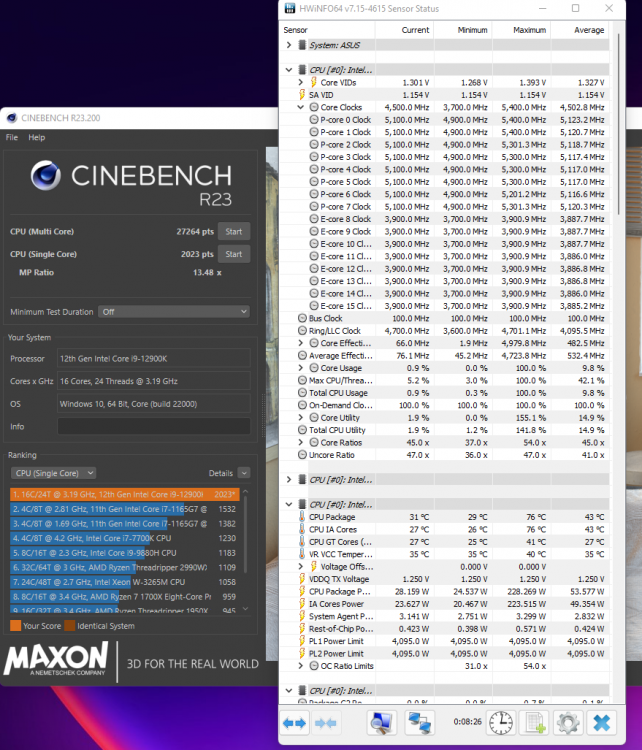Expand the Core Utility row
This screenshot has height=750, width=642.
coord(300,418)
